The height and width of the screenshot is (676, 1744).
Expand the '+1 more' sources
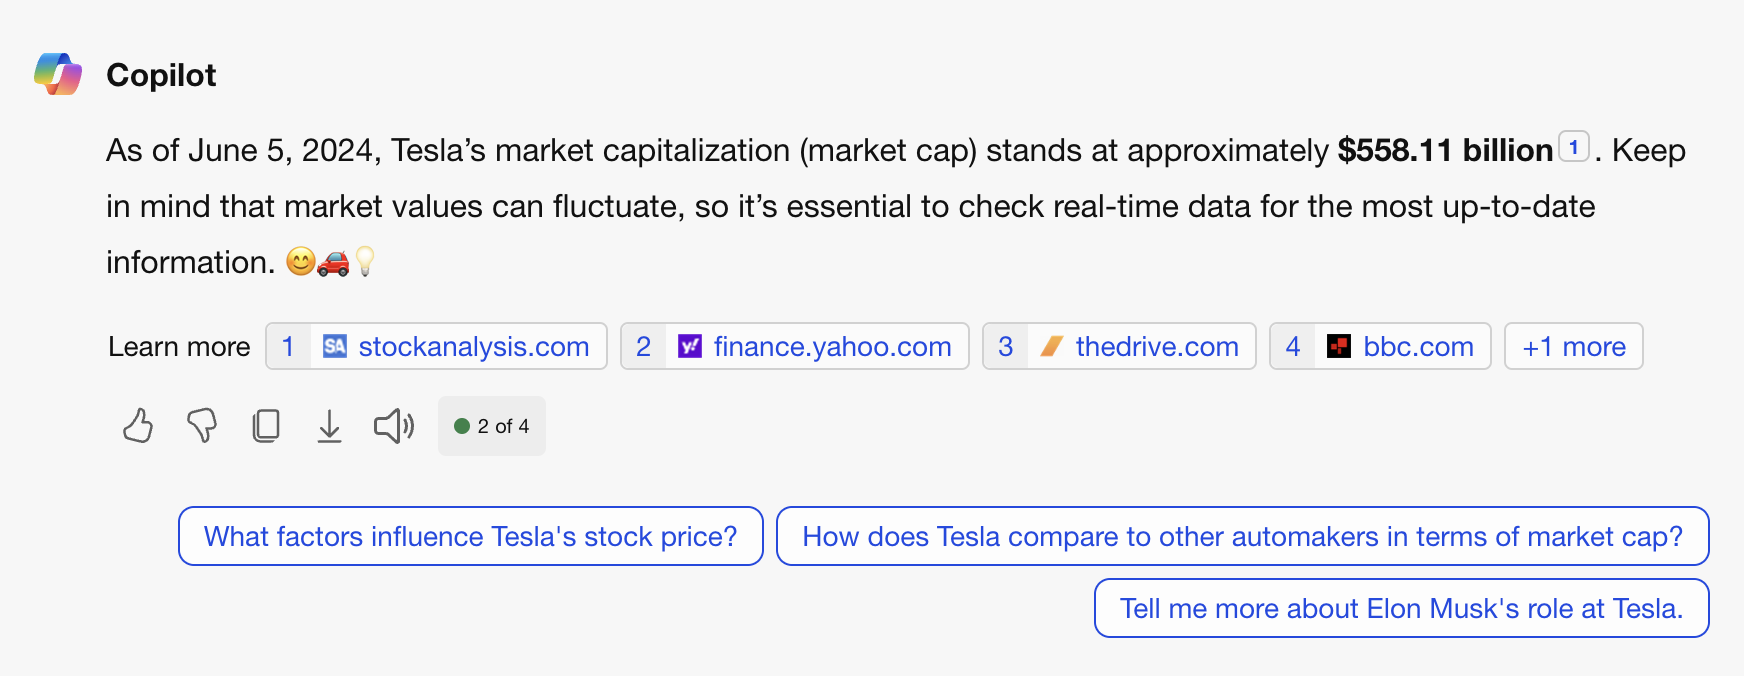(1573, 346)
